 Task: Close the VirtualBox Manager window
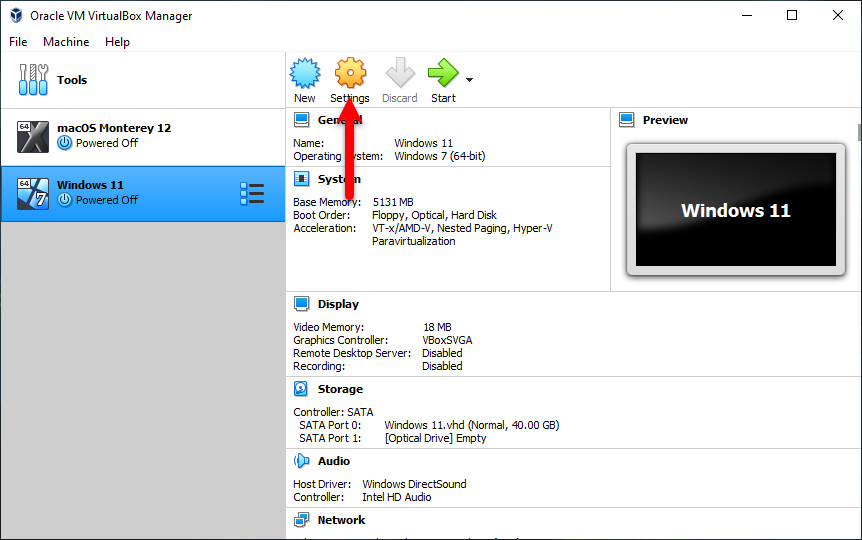coord(837,15)
